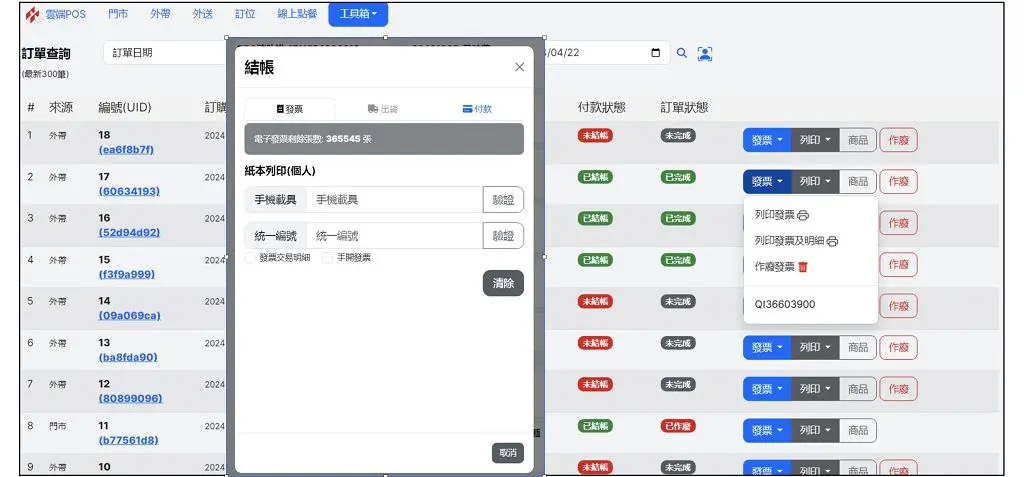This screenshot has width=1024, height=477.
Task: Click the member lookup icon beside search
Action: click(706, 54)
